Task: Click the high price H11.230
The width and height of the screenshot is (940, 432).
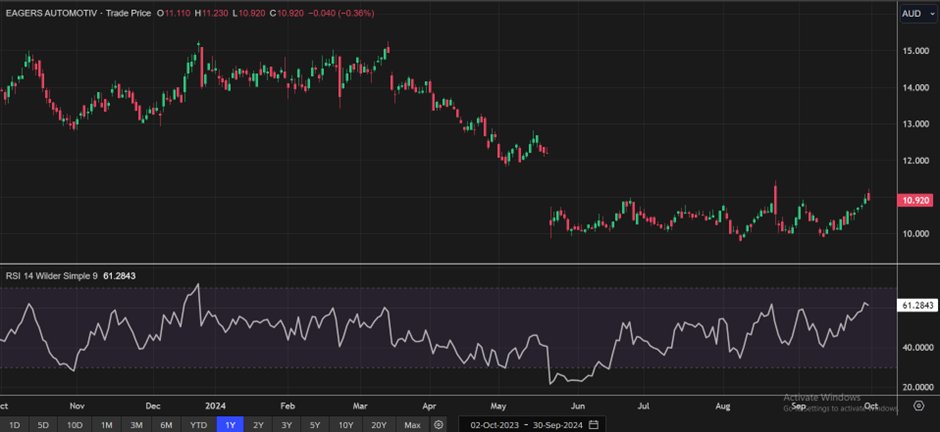Action: [211, 13]
